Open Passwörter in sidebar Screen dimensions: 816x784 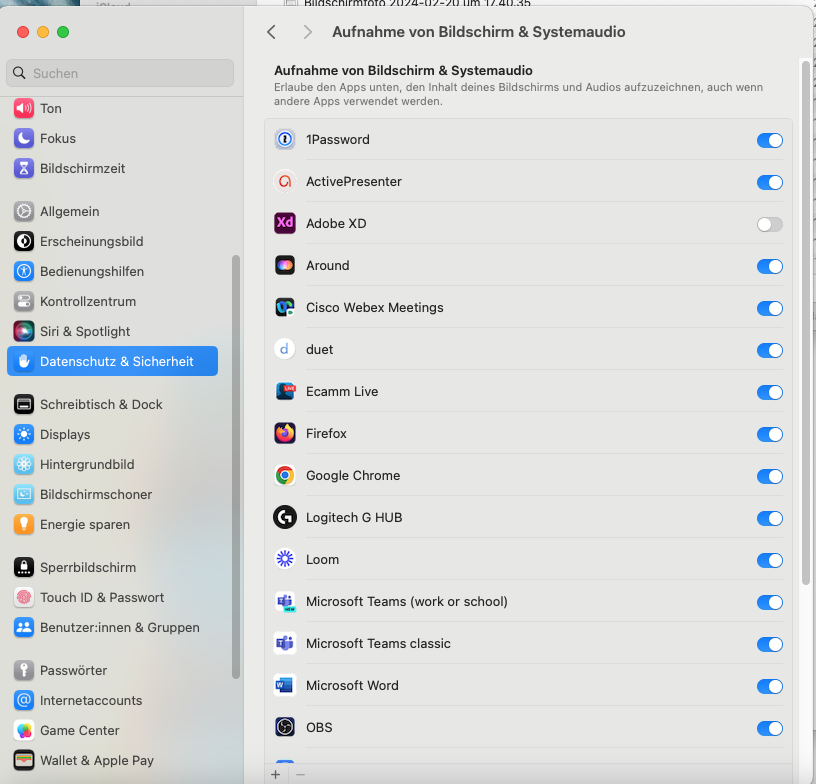(x=112, y=670)
